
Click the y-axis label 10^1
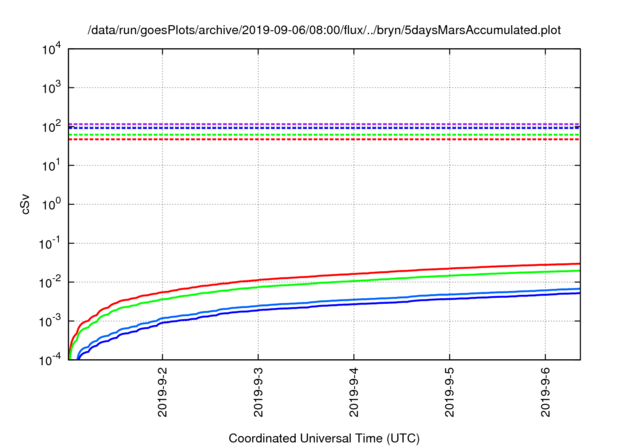coord(52,166)
